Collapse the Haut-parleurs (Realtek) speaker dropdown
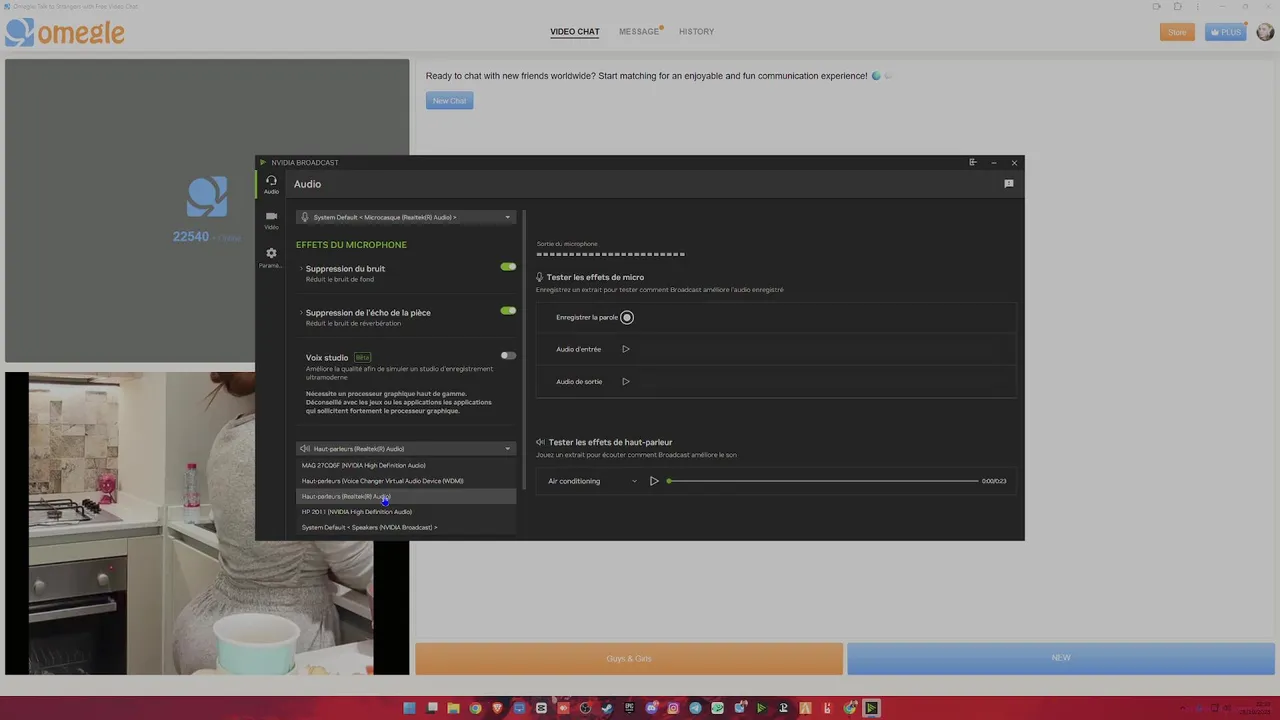The height and width of the screenshot is (720, 1280). (x=406, y=449)
